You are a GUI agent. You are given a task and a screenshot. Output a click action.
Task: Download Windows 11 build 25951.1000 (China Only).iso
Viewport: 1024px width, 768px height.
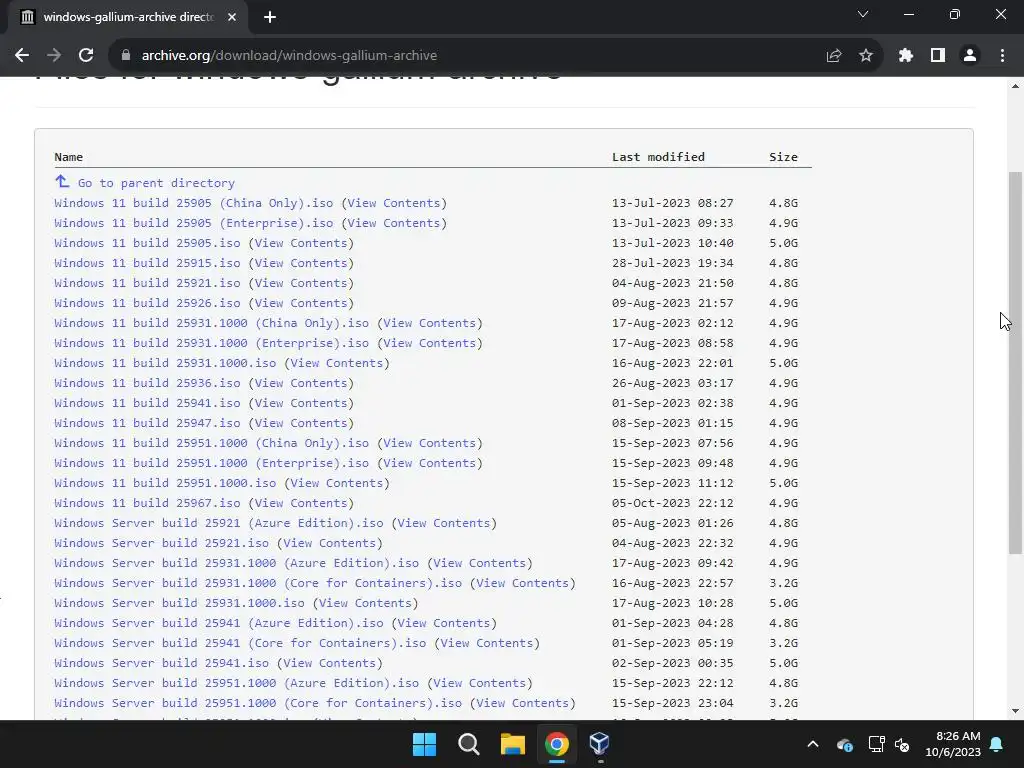(212, 443)
